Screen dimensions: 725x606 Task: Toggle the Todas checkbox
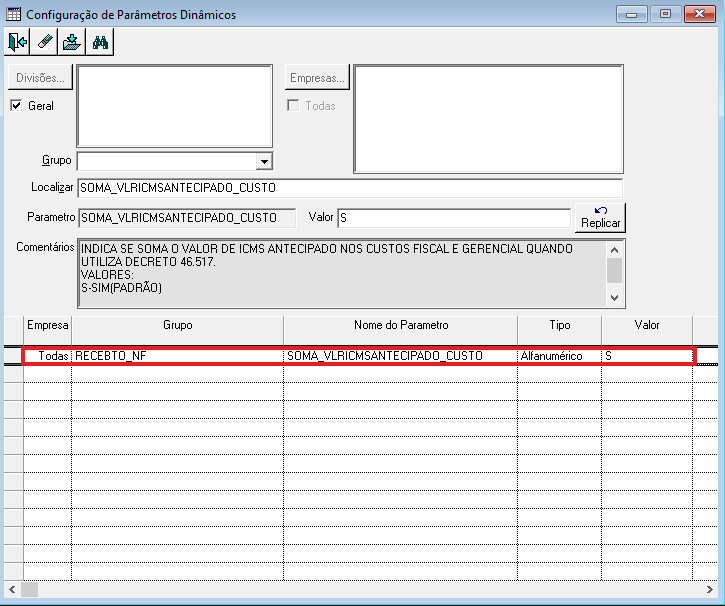[293, 105]
